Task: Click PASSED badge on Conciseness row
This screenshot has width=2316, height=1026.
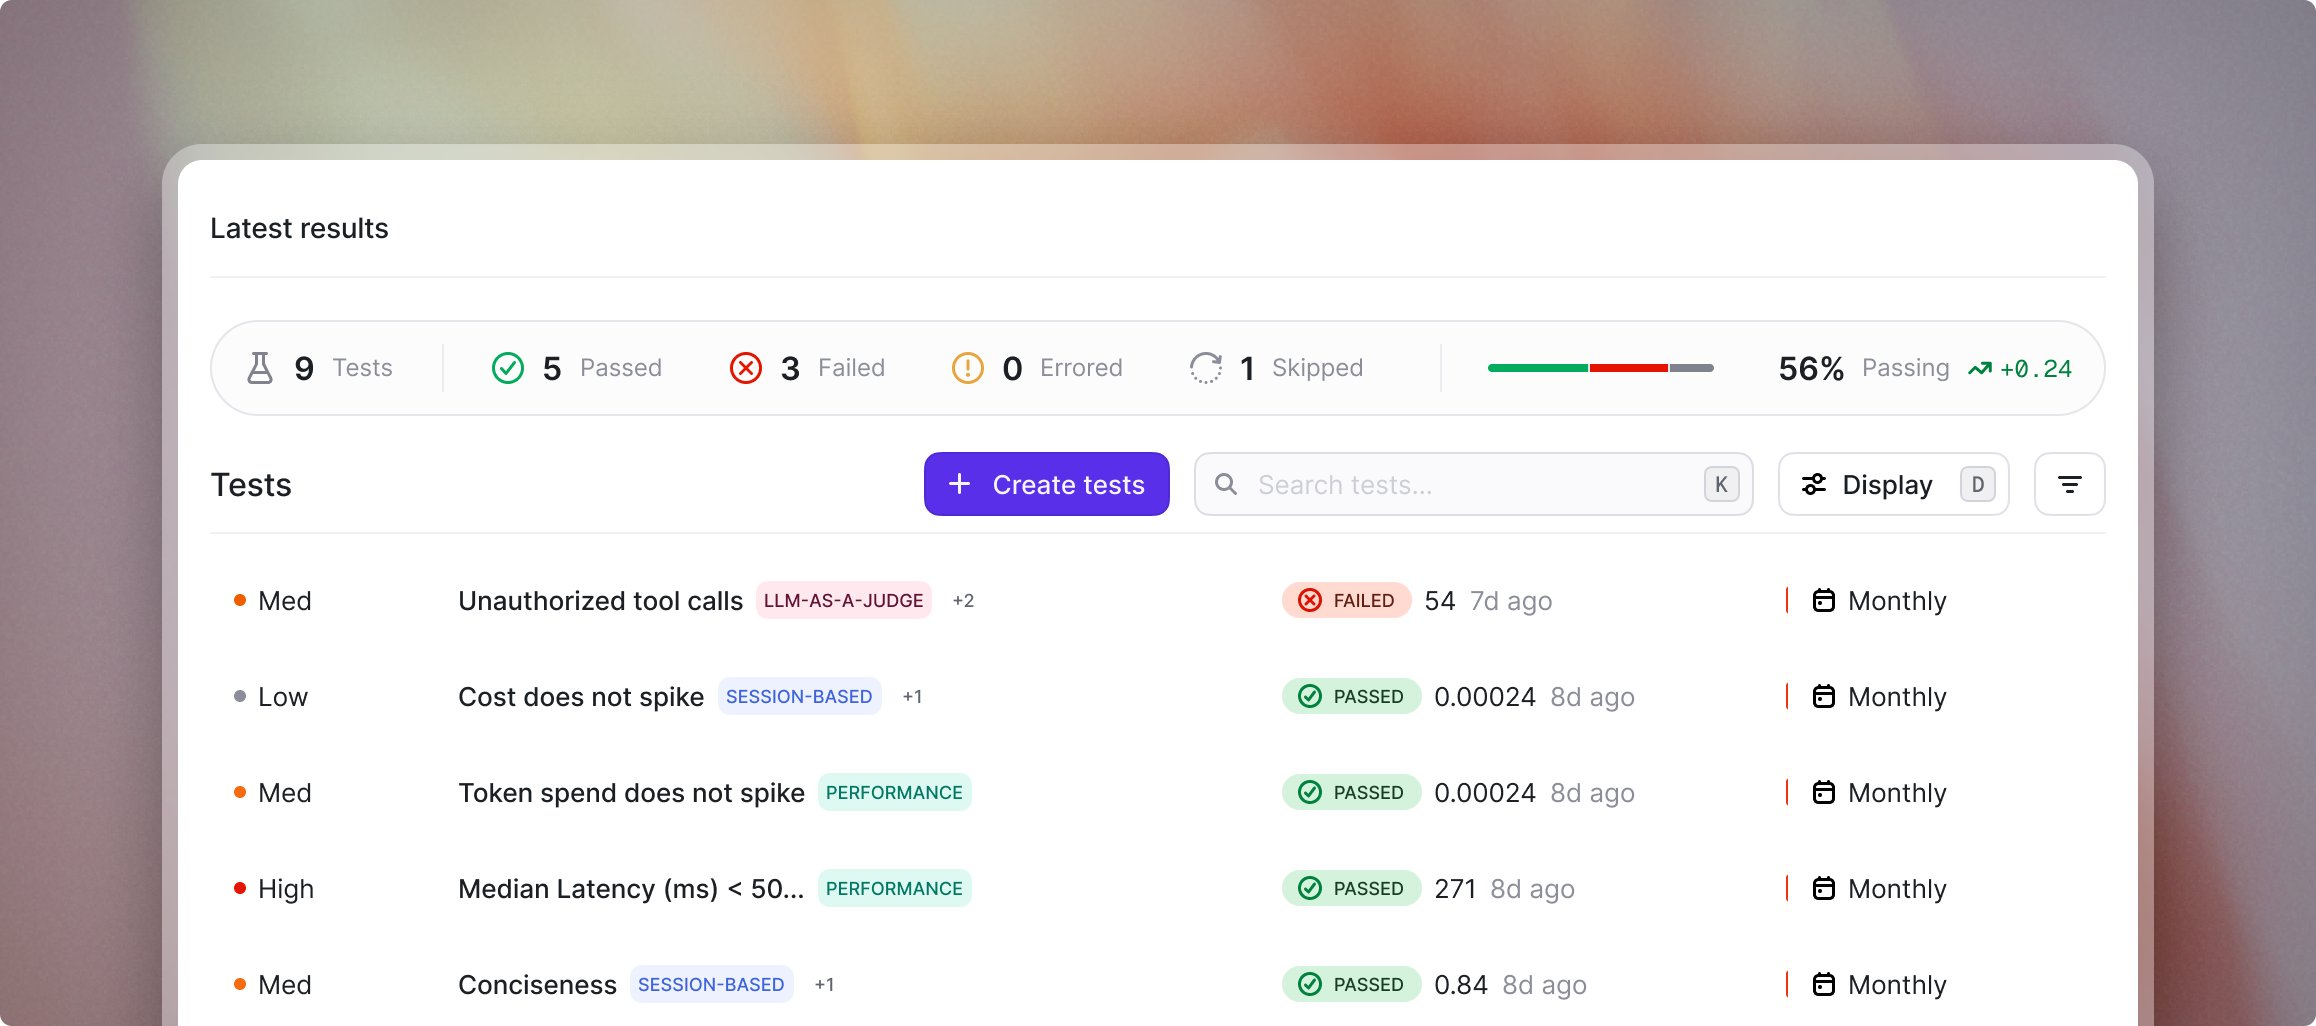Action: pos(1351,984)
